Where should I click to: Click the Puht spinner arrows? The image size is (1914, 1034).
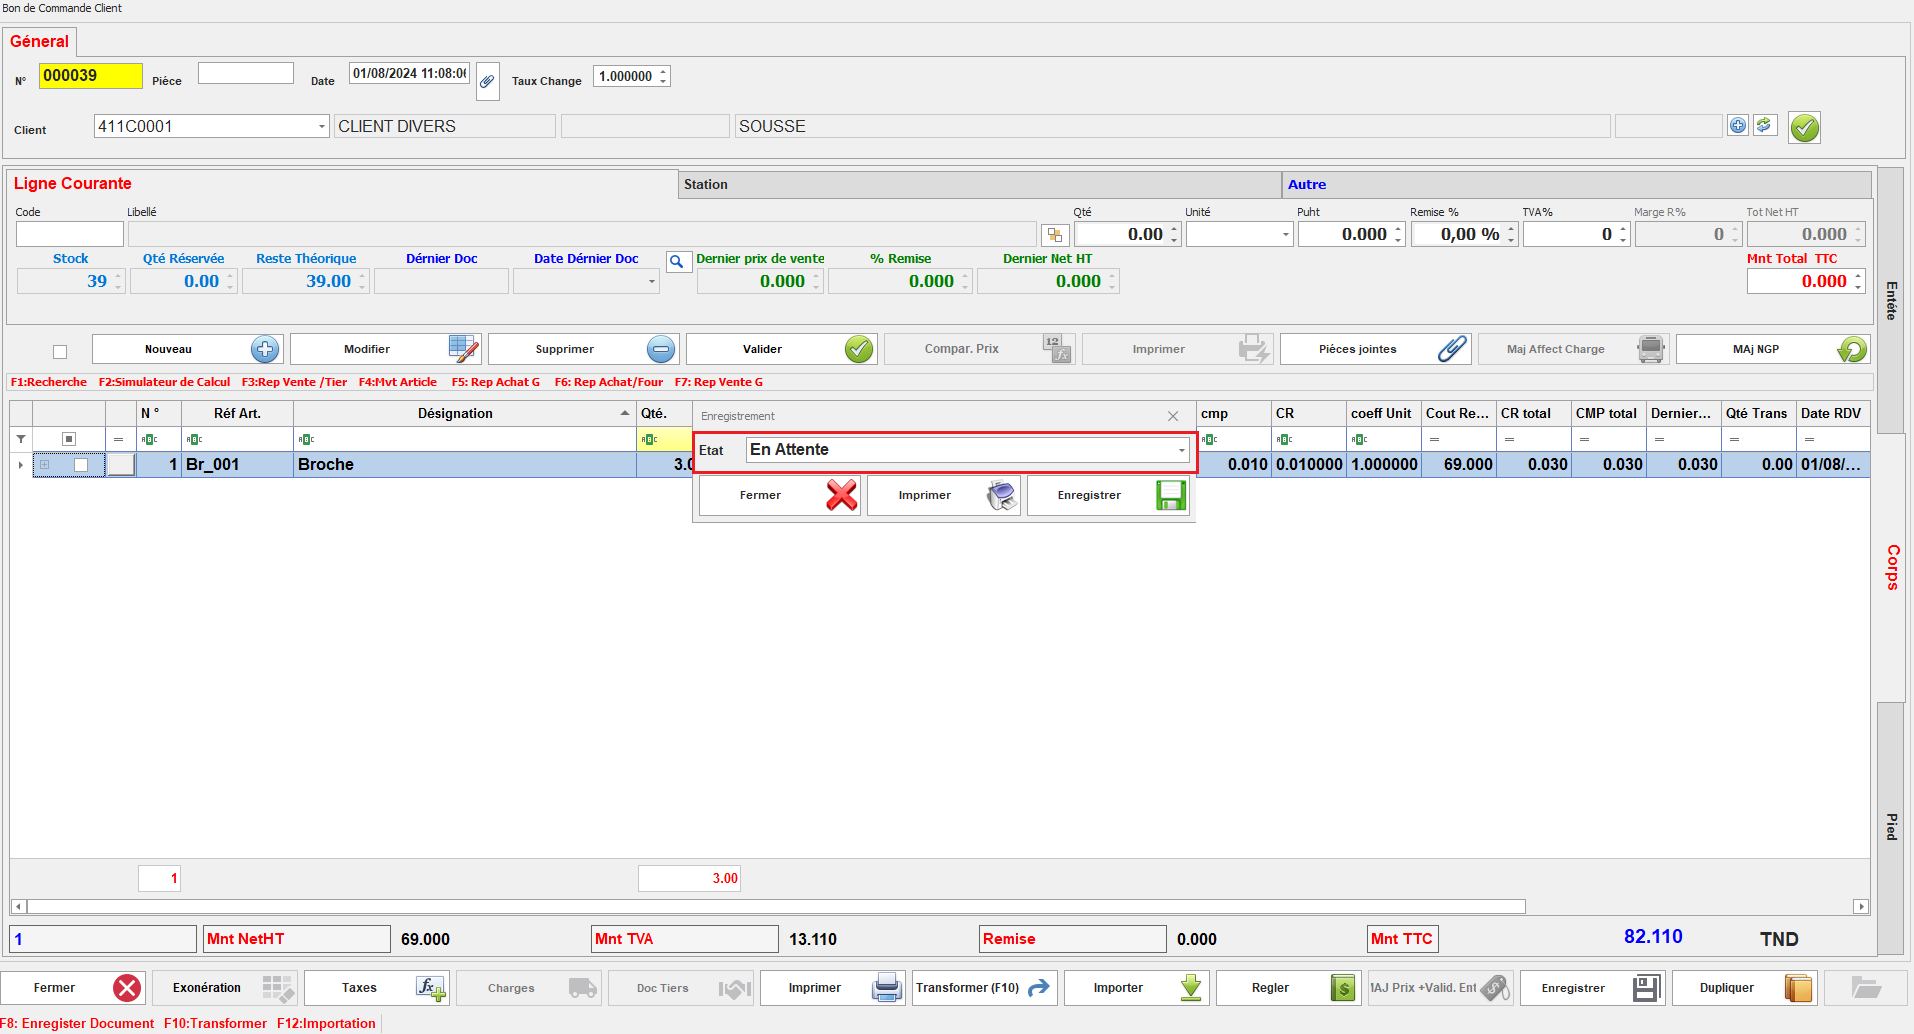[x=1398, y=235]
